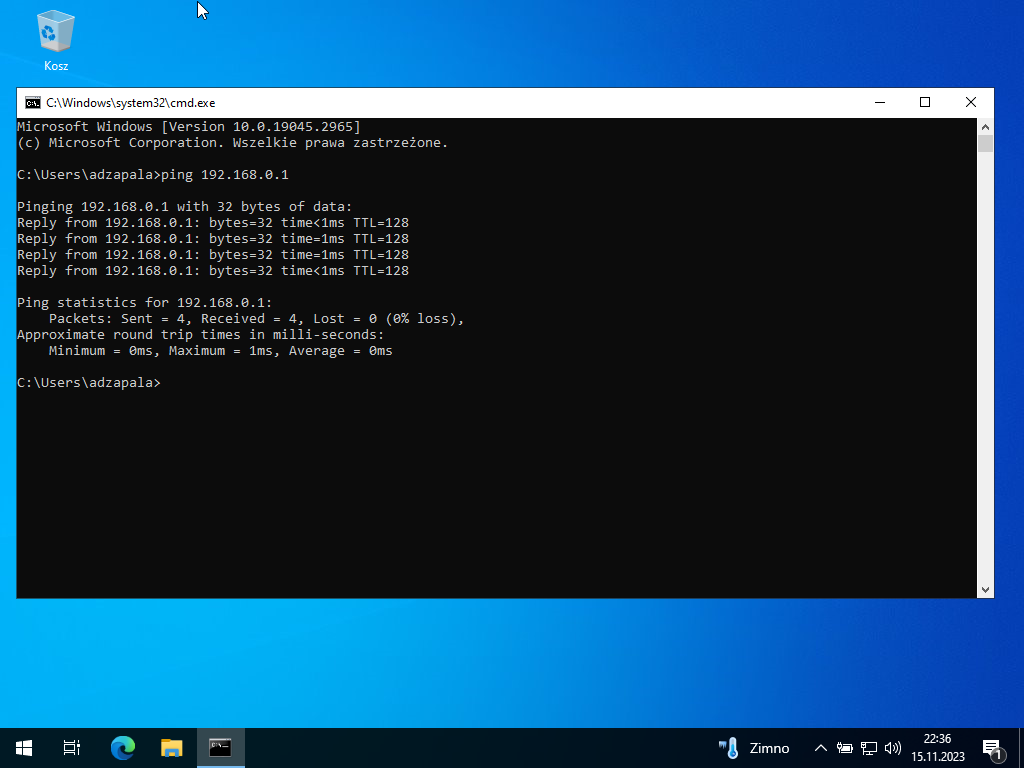Minimize the cmd.exe window

pos(880,103)
